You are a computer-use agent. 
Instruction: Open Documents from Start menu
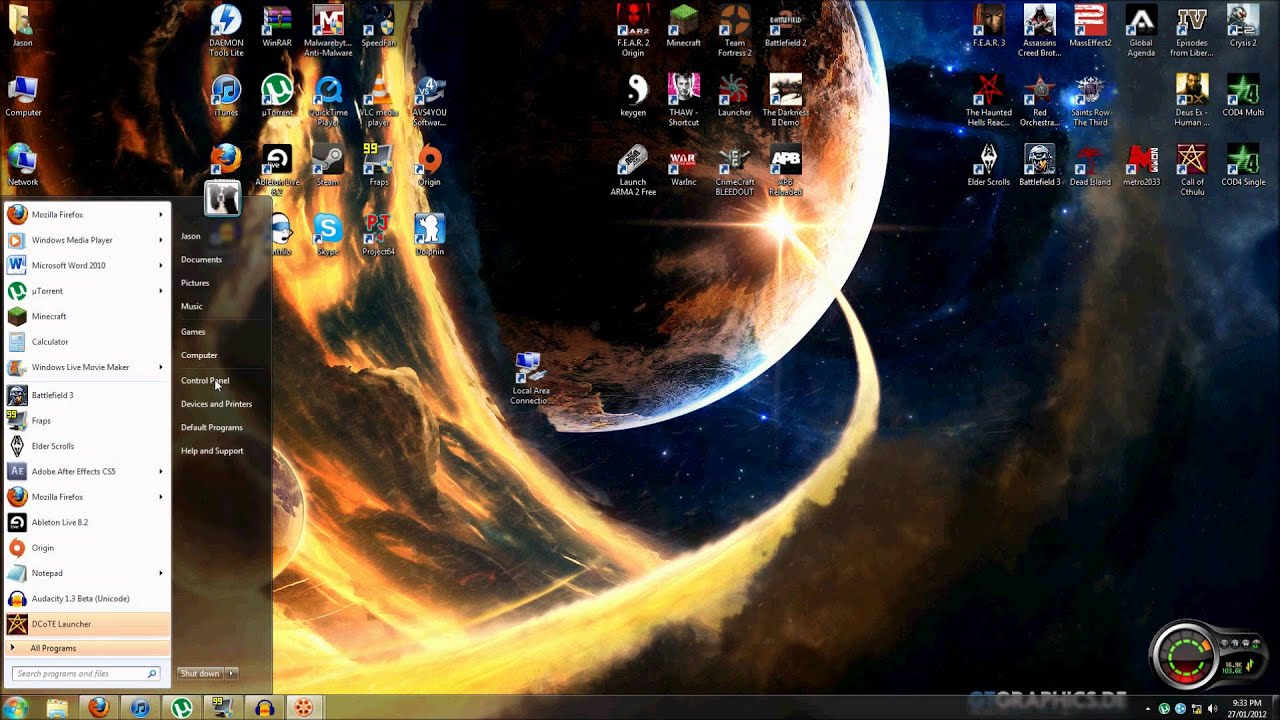pos(201,260)
